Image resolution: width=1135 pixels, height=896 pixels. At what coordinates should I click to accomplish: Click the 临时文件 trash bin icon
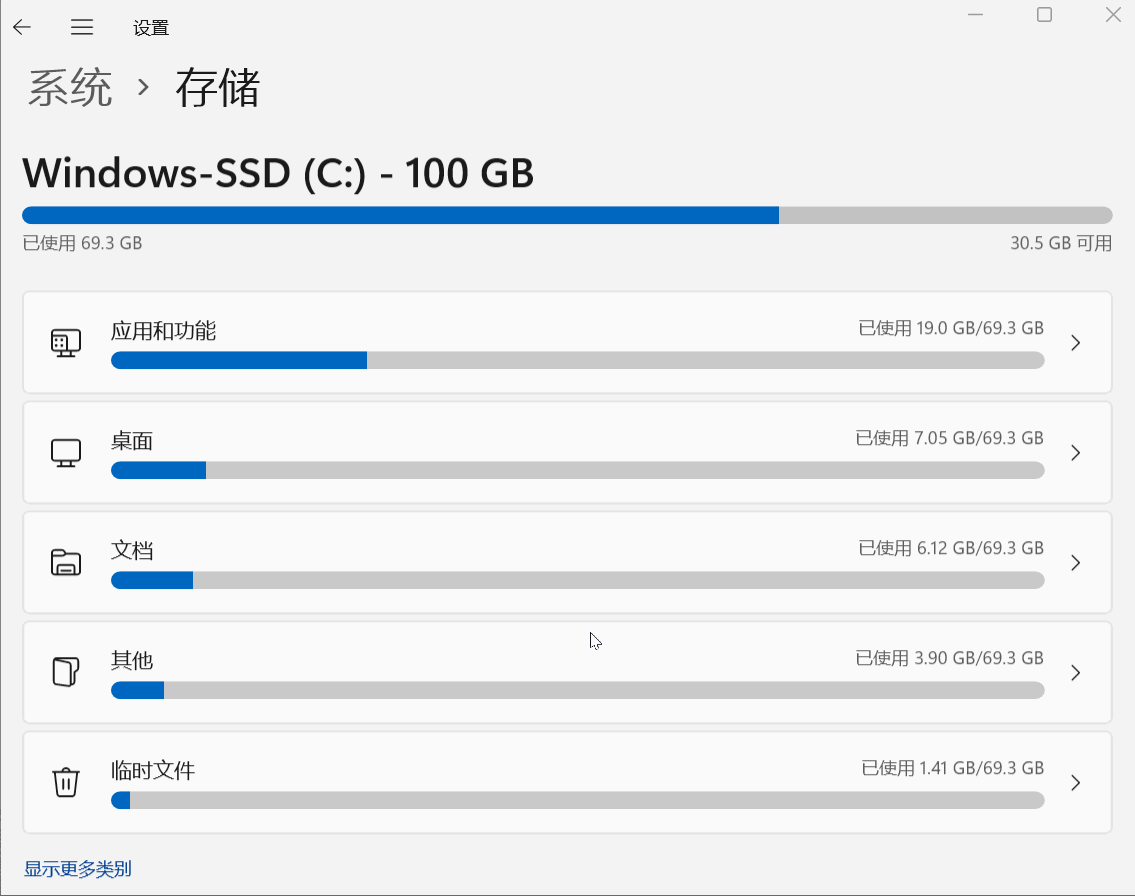pos(65,782)
